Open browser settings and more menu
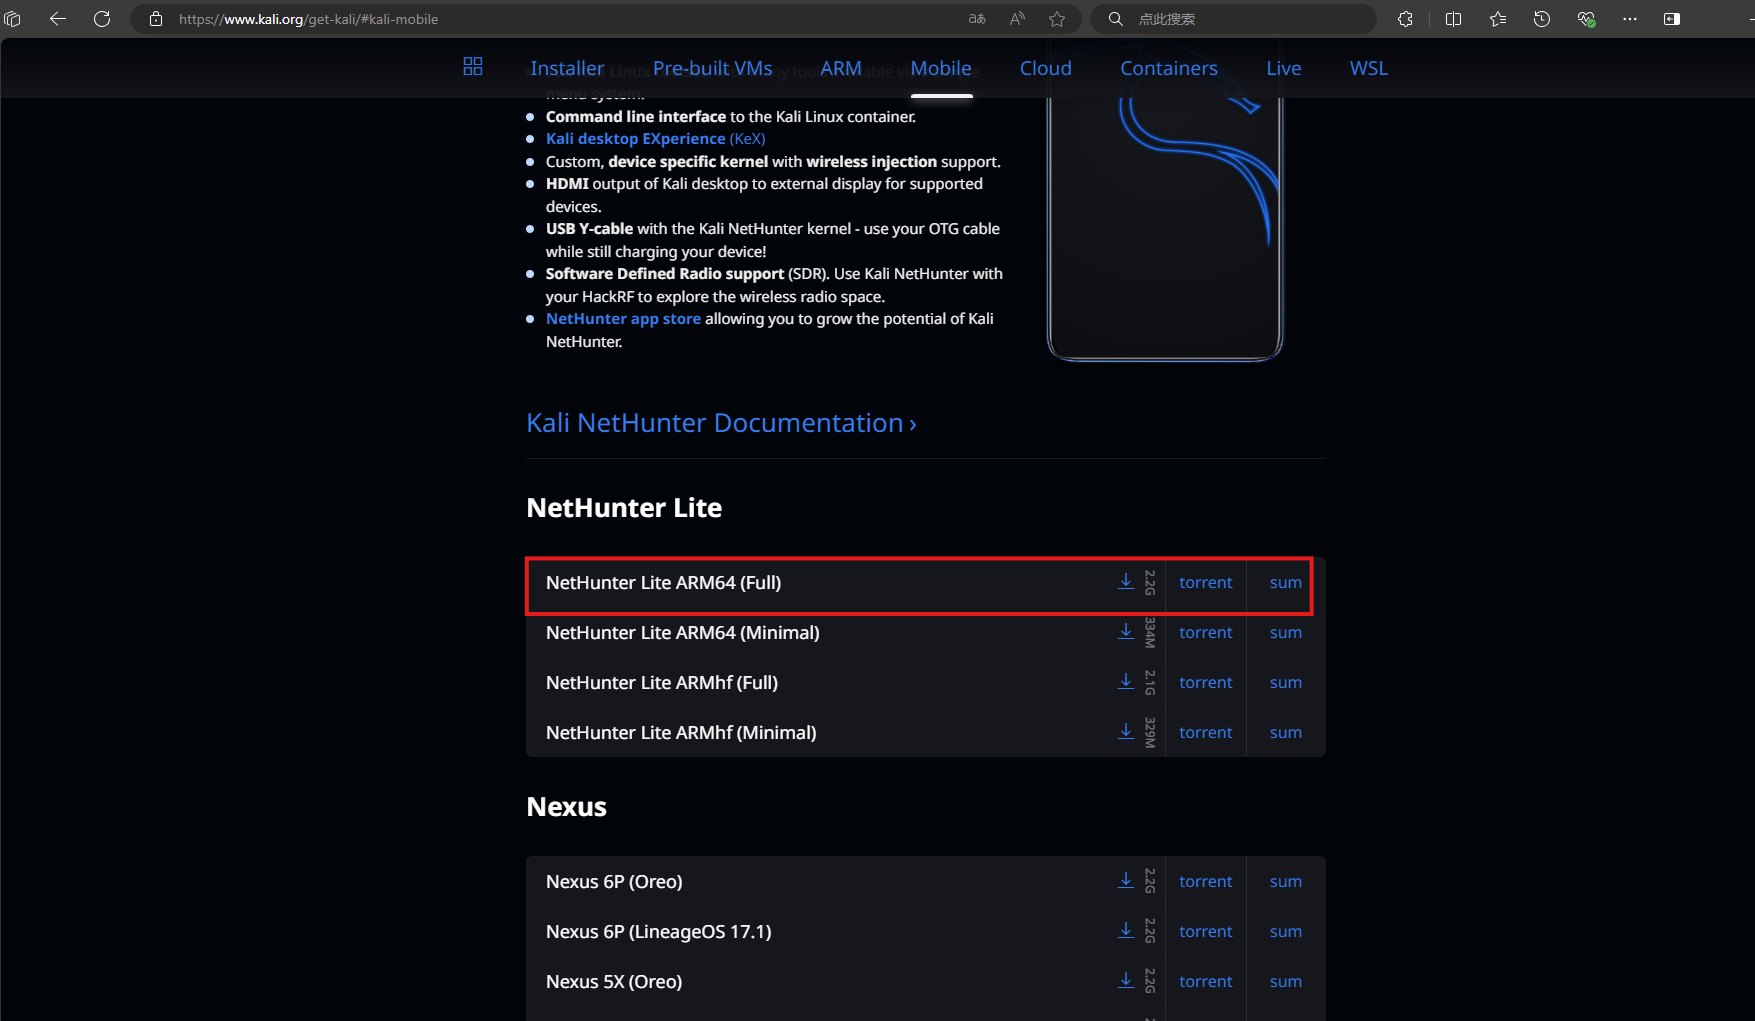 (1629, 19)
